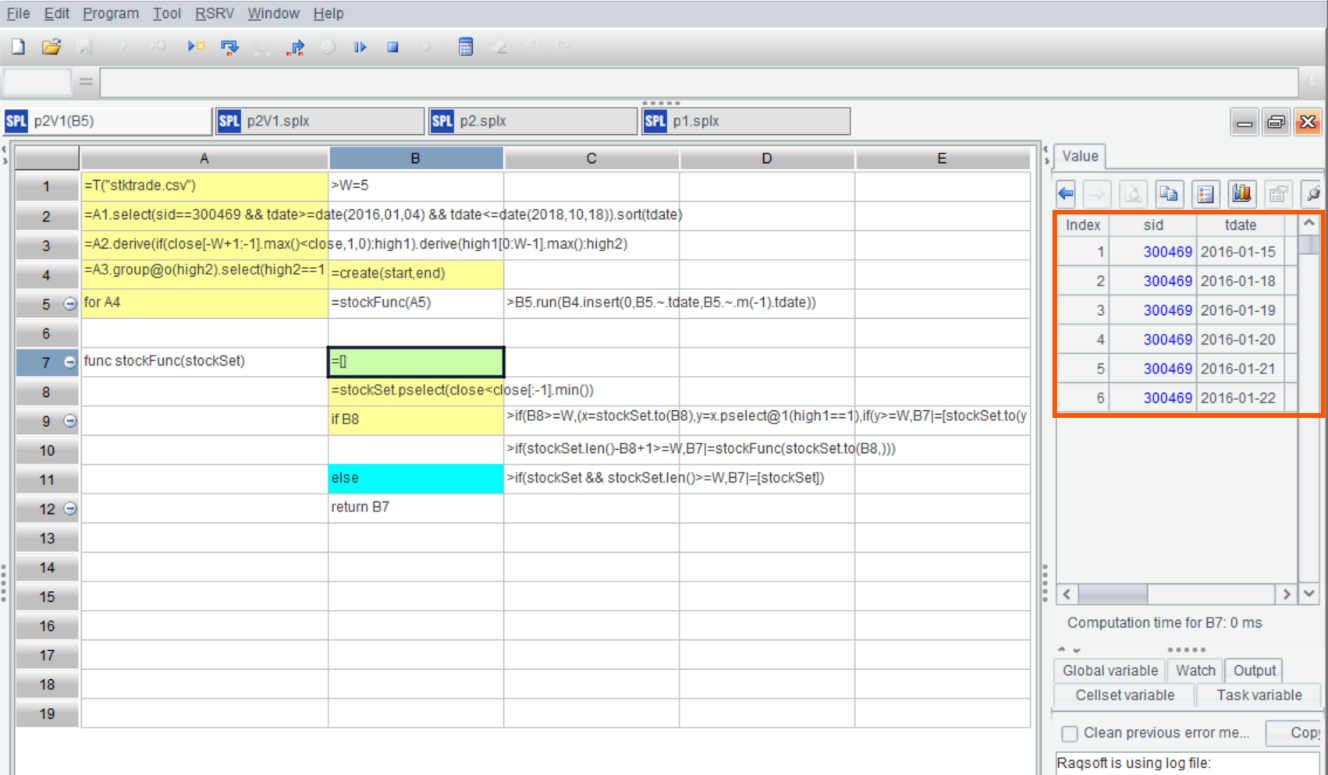Open the Program menu

[x=111, y=13]
